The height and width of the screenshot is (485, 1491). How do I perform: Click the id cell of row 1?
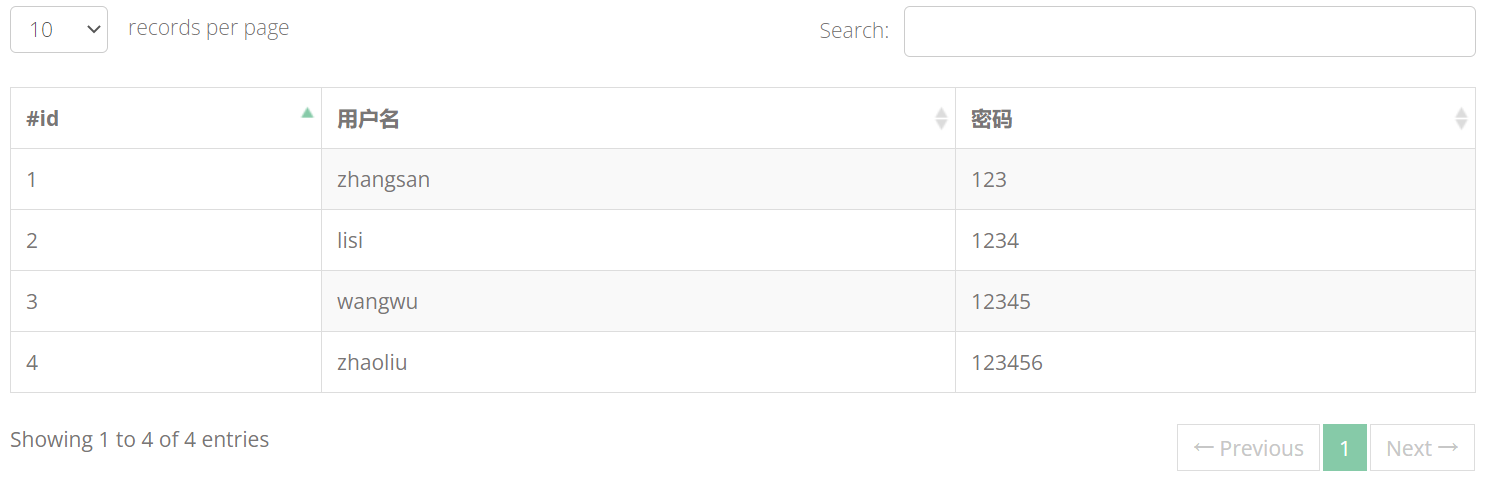point(166,180)
